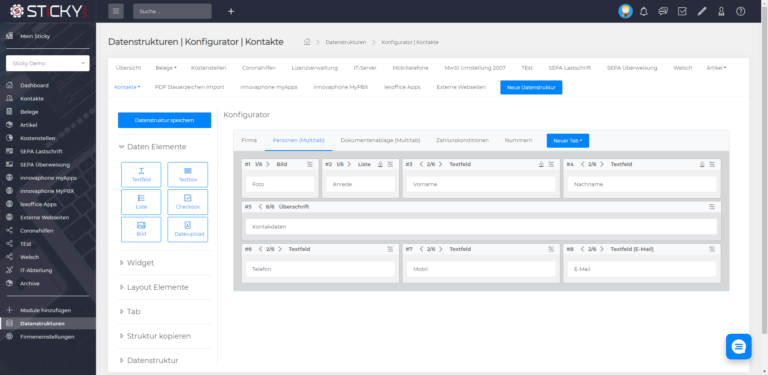
Task: Click Datenstruktur speichern button
Action: pos(165,120)
